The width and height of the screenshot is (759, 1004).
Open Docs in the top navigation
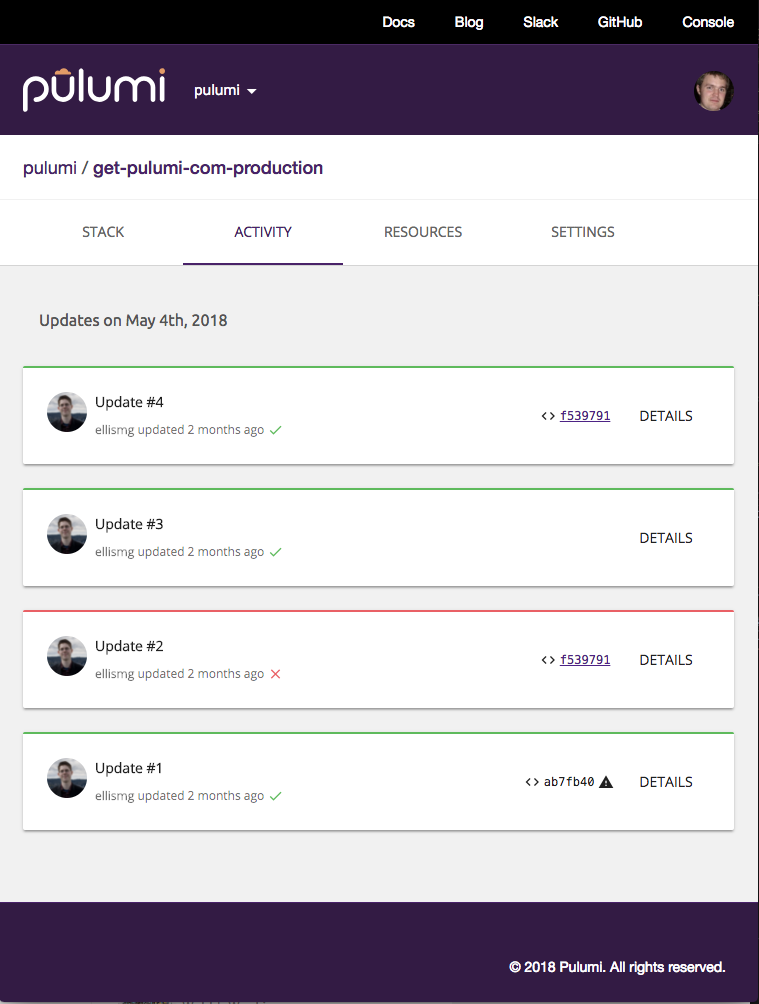[x=398, y=22]
